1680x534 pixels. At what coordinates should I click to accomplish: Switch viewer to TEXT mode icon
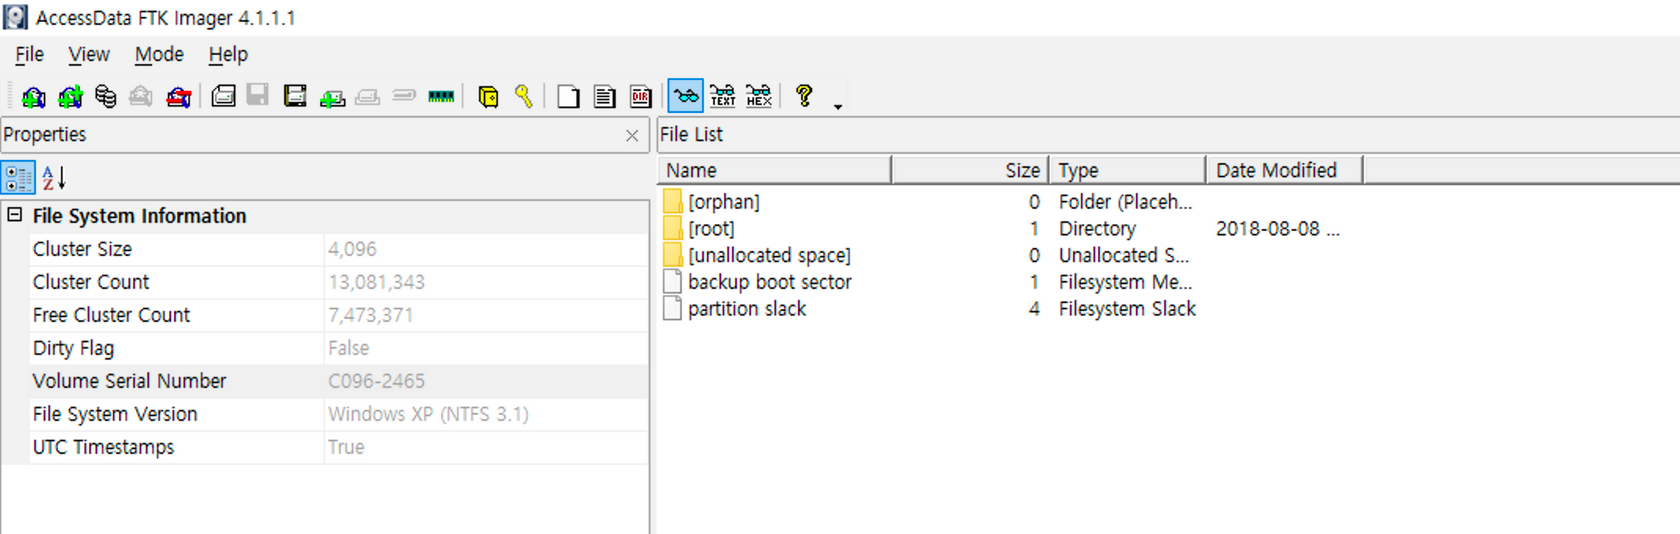[723, 96]
